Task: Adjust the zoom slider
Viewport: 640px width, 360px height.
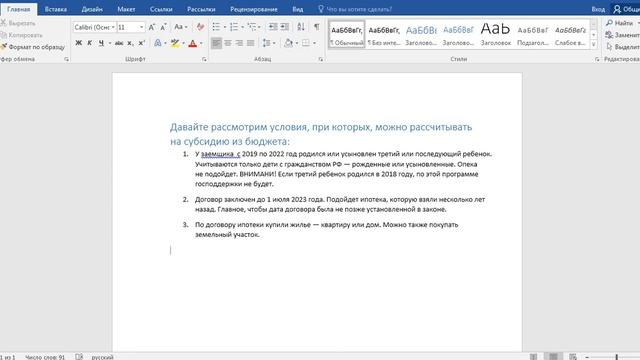Action: [616, 357]
